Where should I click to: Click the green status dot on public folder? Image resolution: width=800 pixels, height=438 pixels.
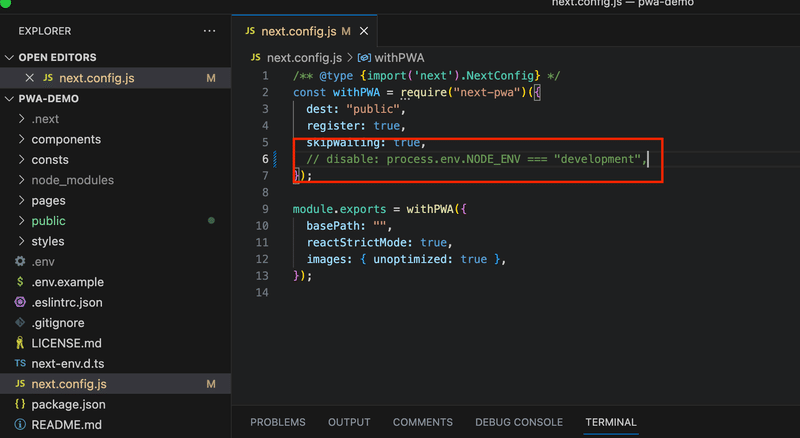[x=211, y=221]
